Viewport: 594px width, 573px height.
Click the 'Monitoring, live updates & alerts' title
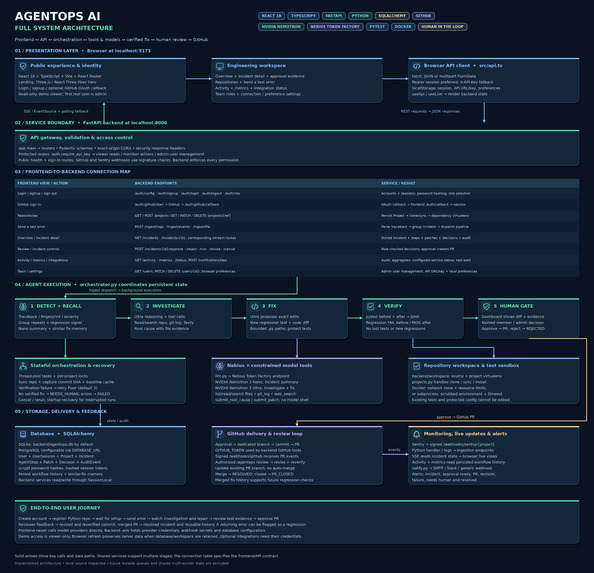click(465, 434)
